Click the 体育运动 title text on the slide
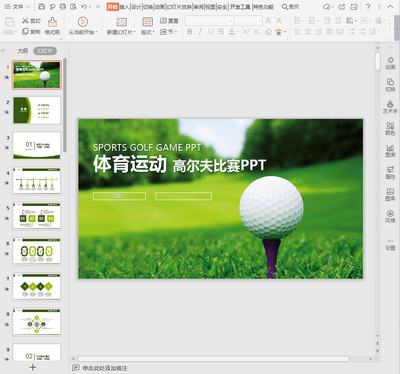400x374 pixels. click(x=130, y=164)
